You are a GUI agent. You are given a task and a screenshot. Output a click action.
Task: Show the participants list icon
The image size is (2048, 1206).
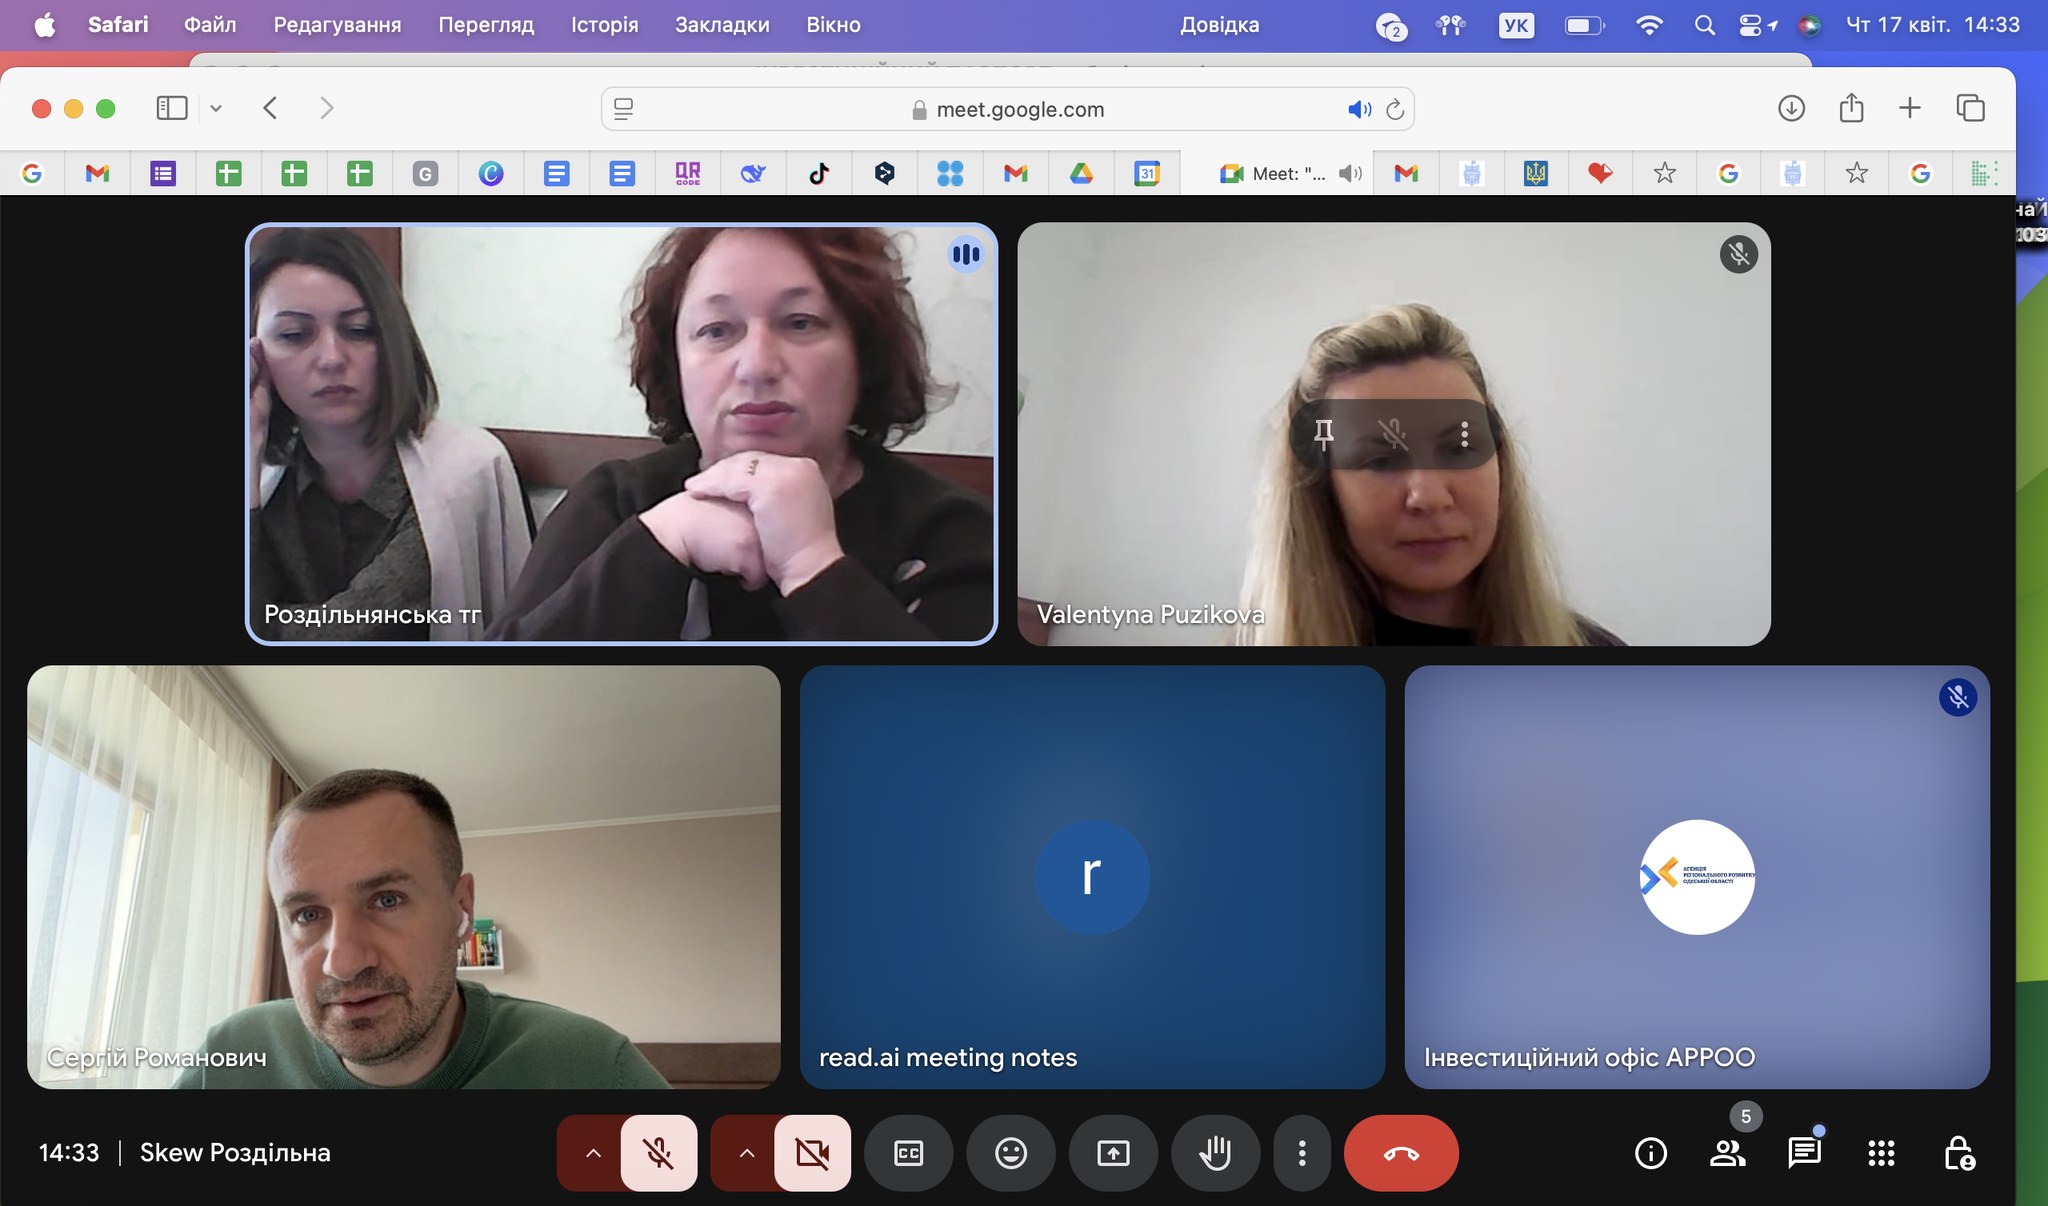click(1727, 1153)
